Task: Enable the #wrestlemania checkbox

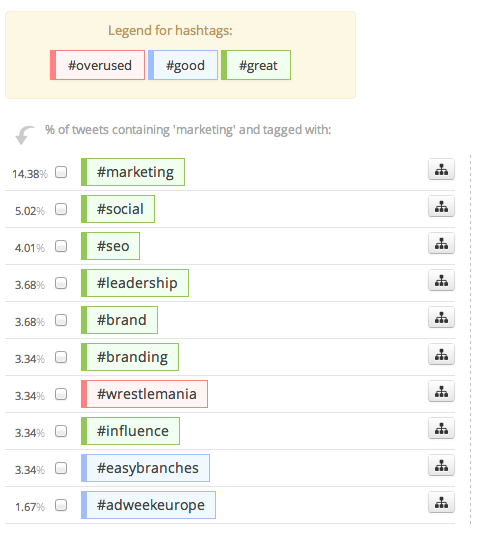Action: 61,394
